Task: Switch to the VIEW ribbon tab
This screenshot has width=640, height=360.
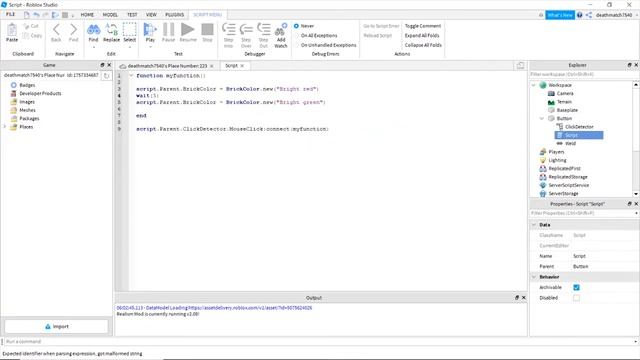Action: click(151, 15)
